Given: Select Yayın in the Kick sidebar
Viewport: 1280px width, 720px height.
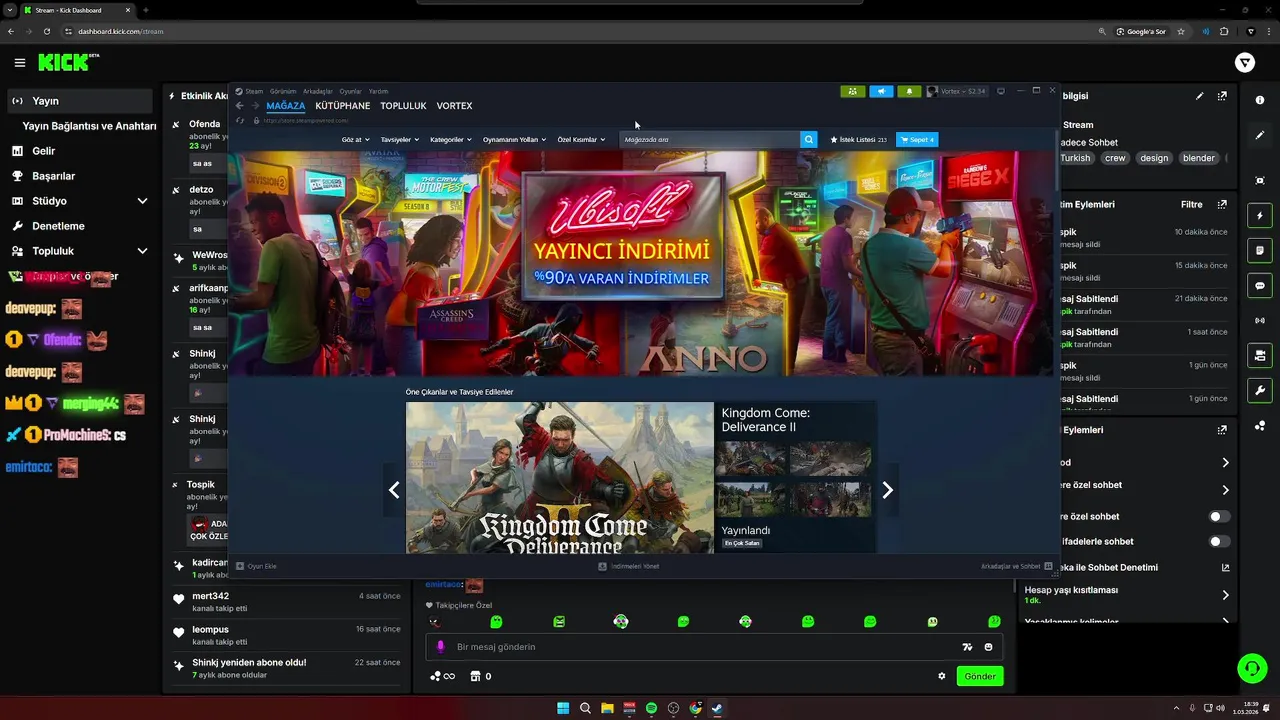Looking at the screenshot, I should click(79, 101).
